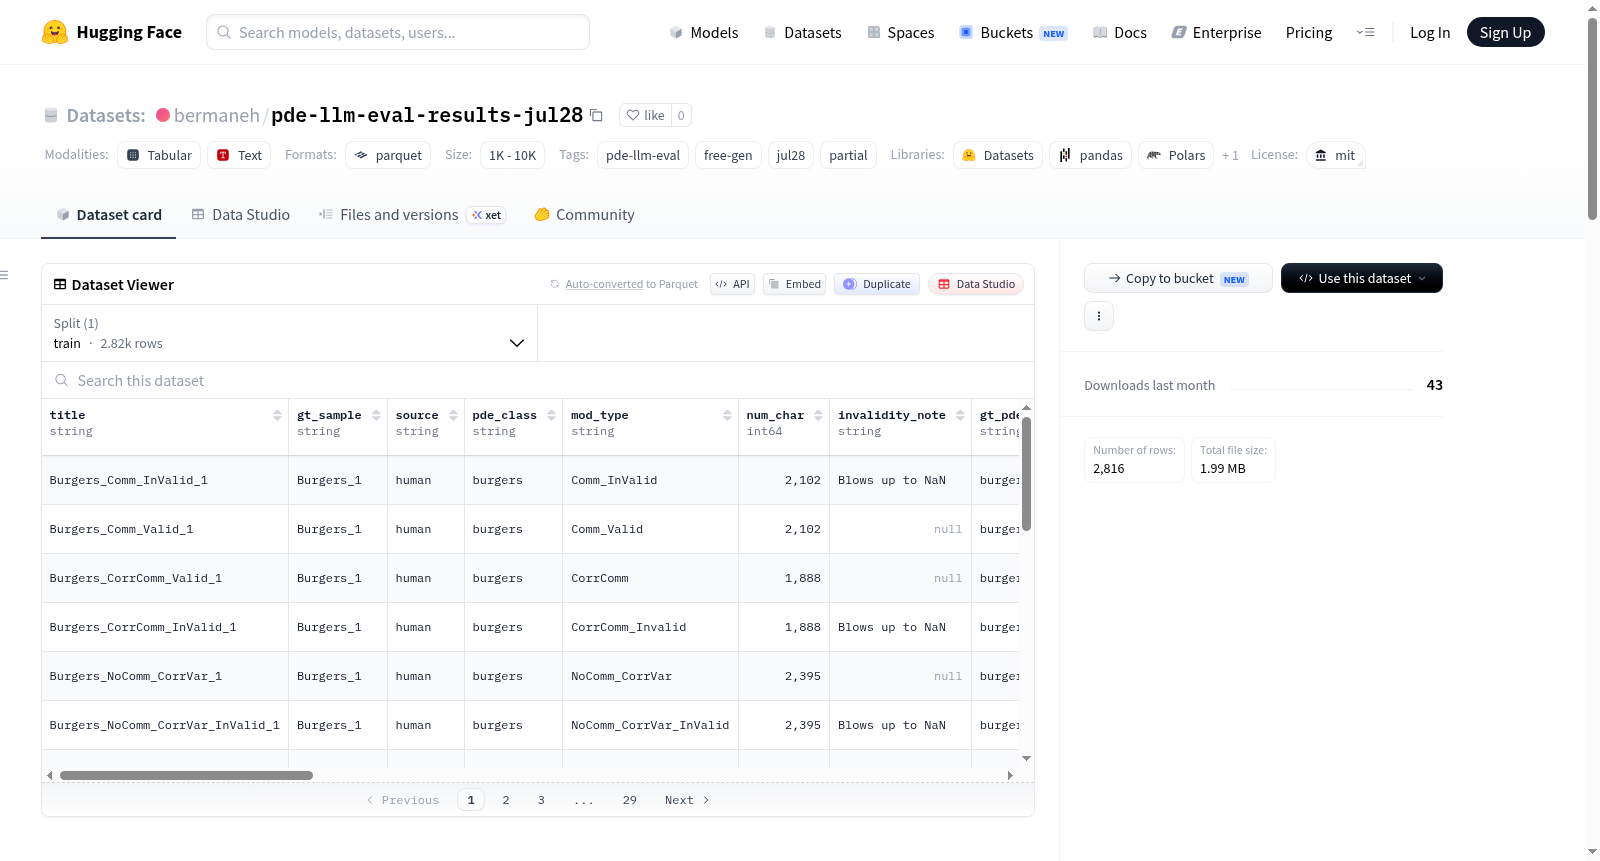Screen dimensions: 1600x861
Task: Click the partial tag
Action: tap(848, 155)
